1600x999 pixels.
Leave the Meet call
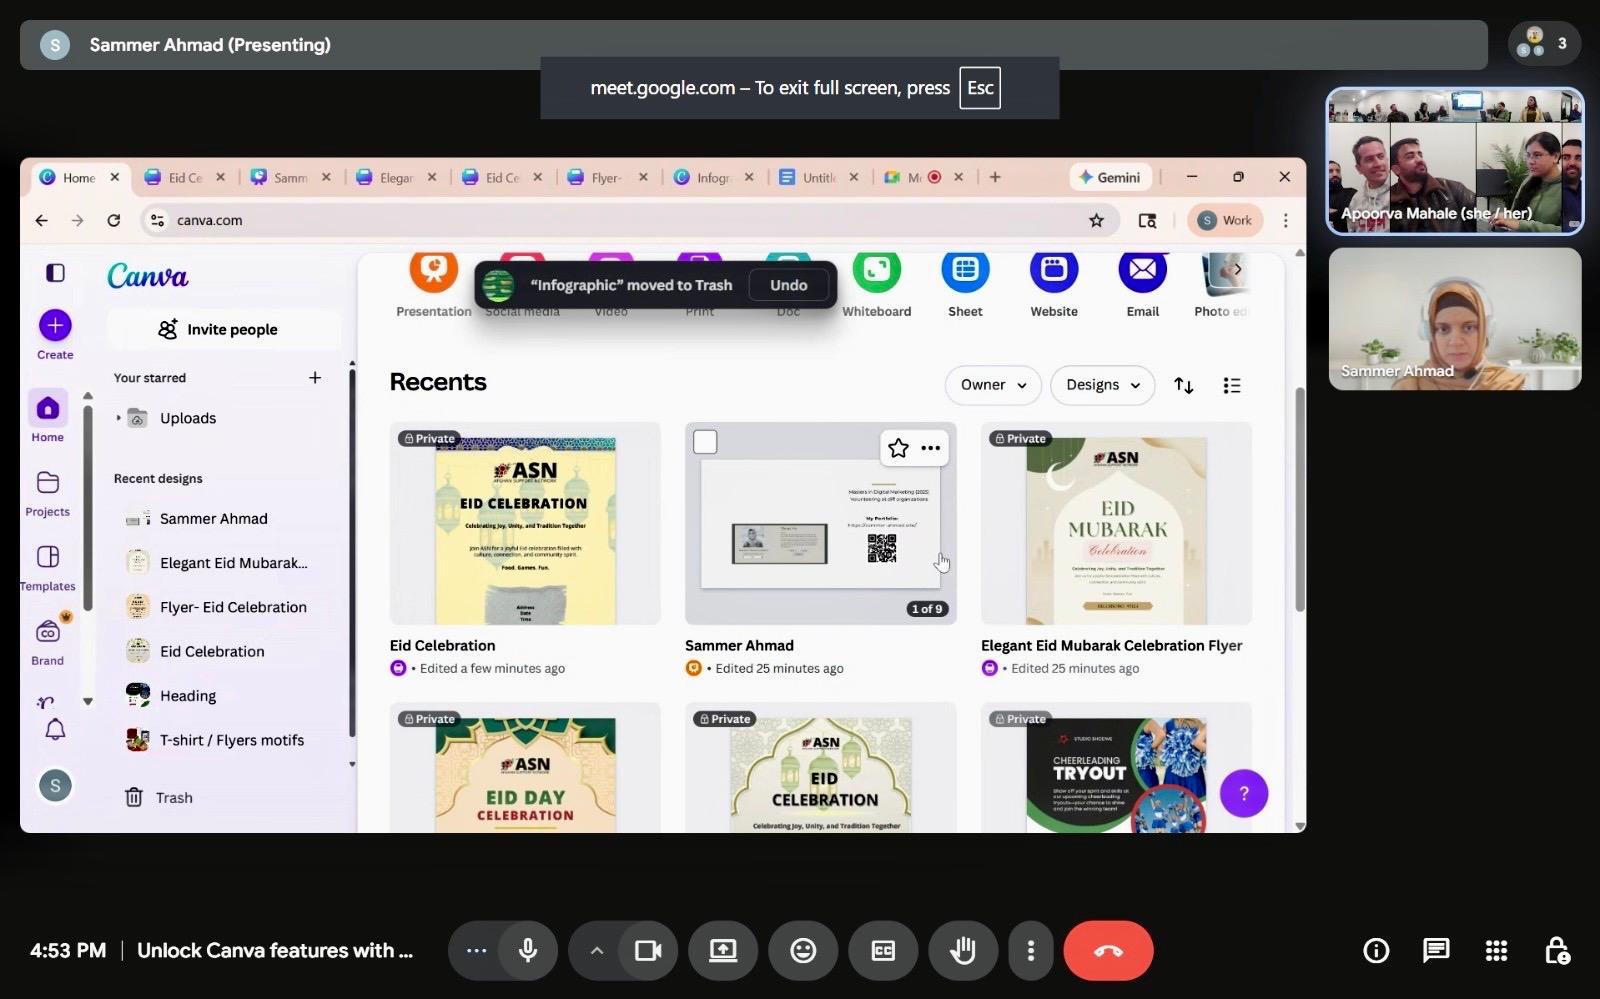(x=1108, y=950)
